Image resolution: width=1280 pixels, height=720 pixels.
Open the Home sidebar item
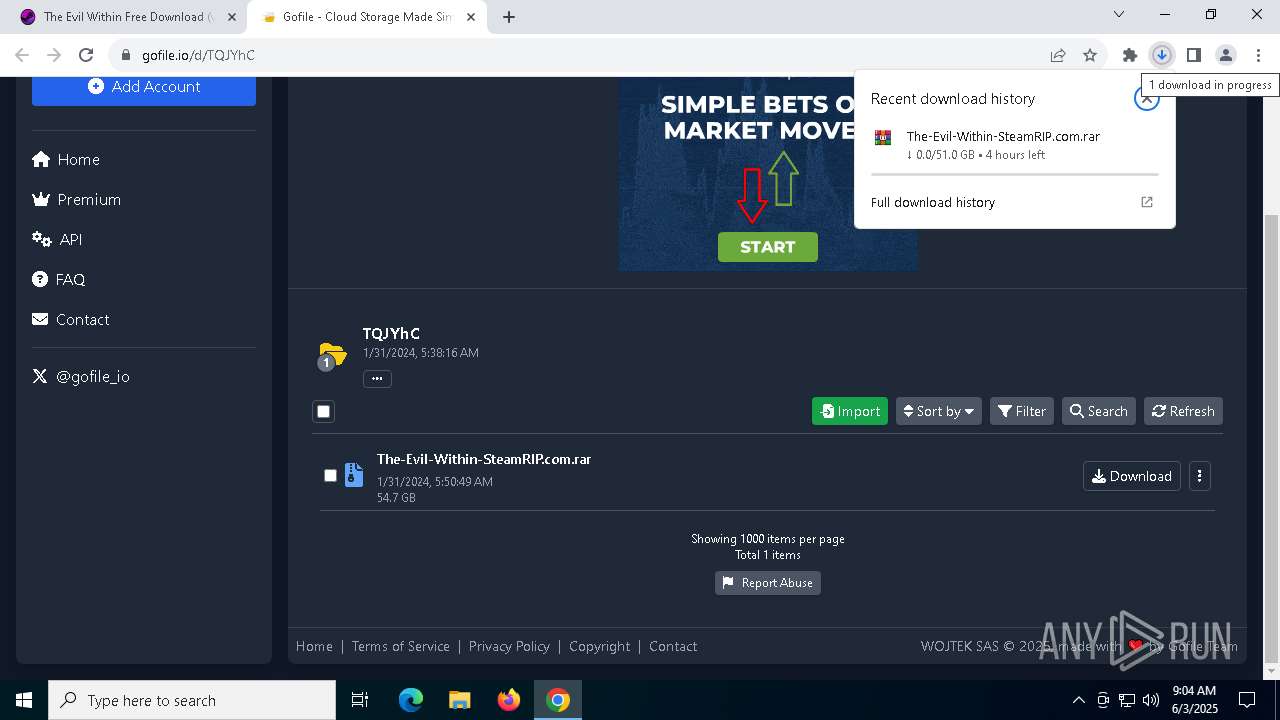(66, 159)
